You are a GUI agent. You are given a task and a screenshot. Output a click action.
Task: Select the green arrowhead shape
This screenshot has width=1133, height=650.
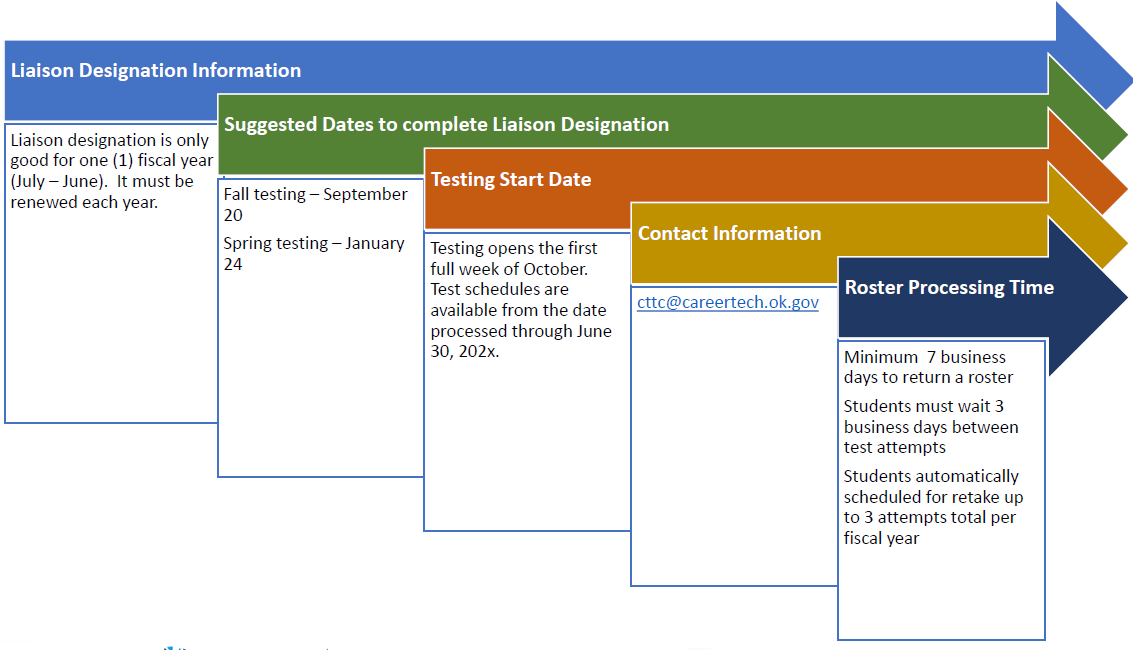click(x=1080, y=120)
